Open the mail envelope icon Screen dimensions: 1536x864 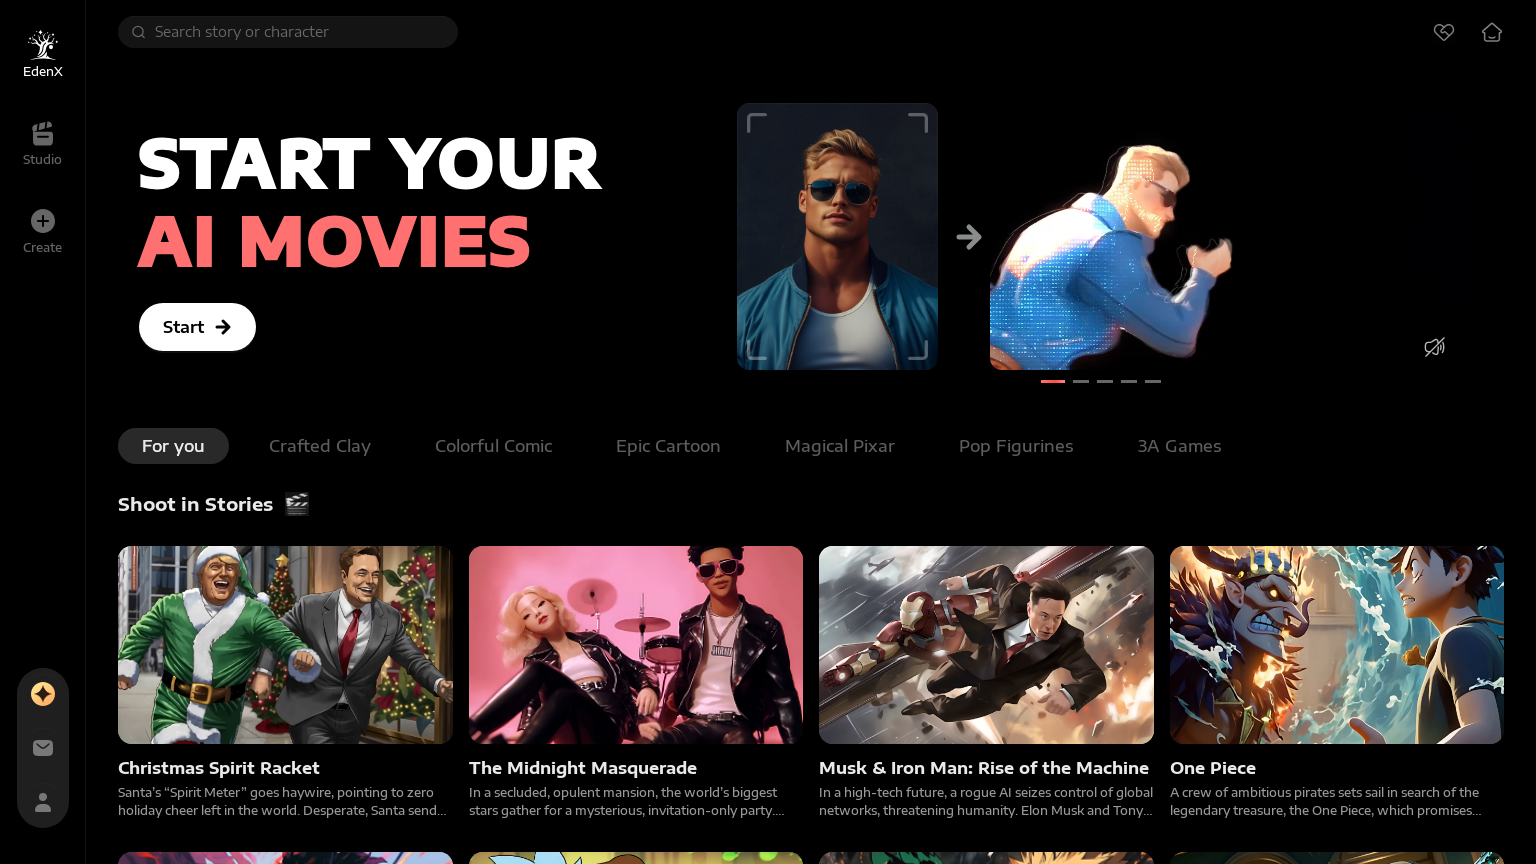pos(43,748)
